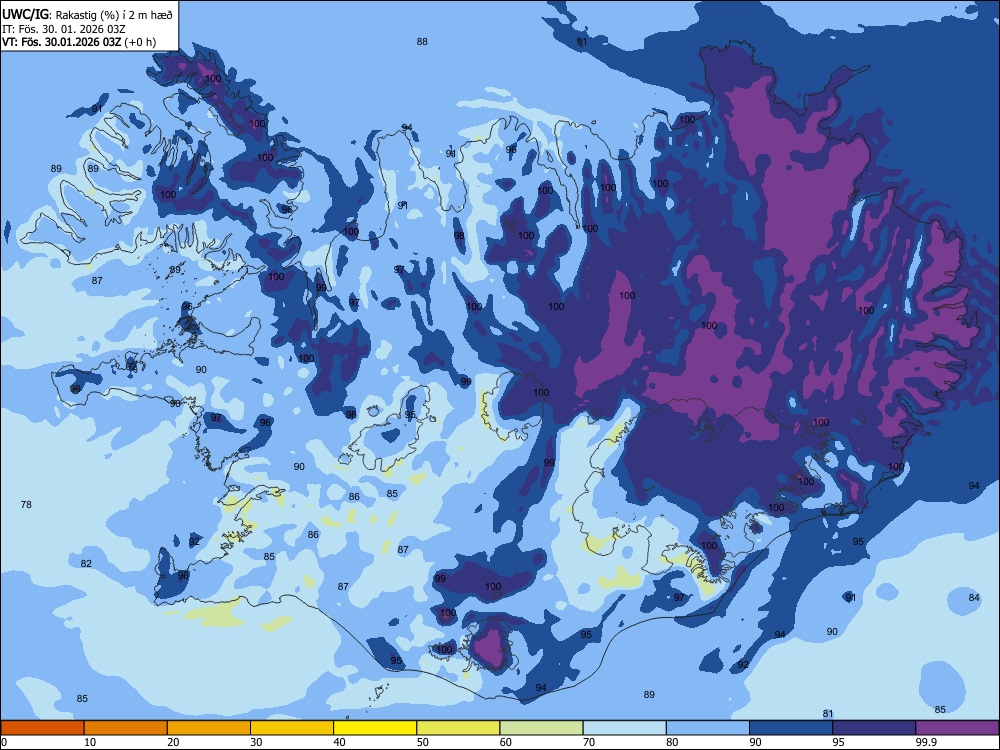Select the dark indigo 95–99.9 legend swatch
This screenshot has width=1000, height=750.
point(874,728)
